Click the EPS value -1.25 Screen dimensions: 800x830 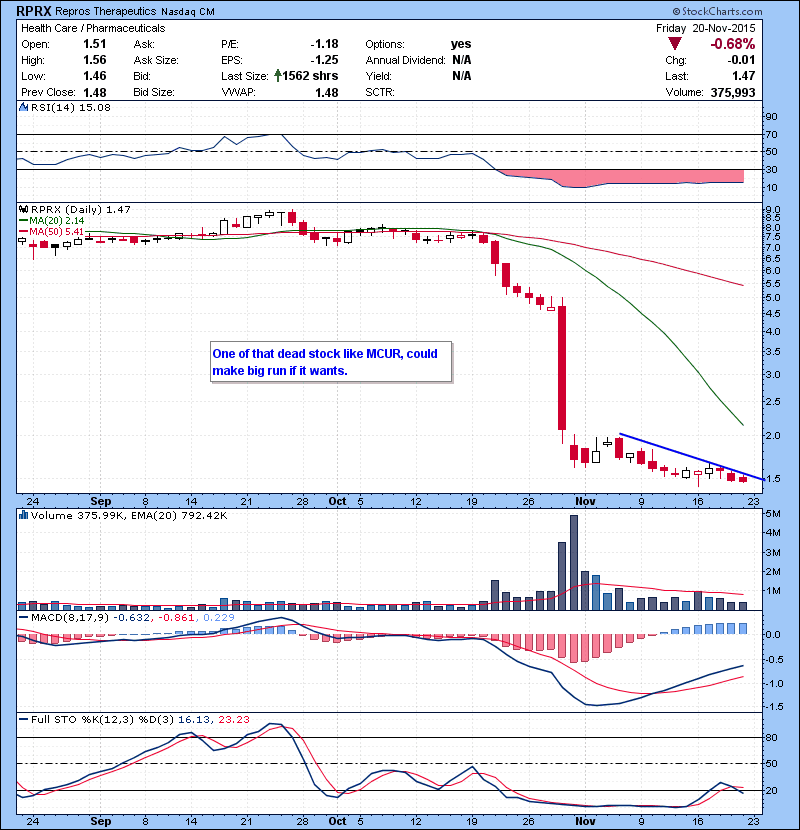(x=324, y=60)
